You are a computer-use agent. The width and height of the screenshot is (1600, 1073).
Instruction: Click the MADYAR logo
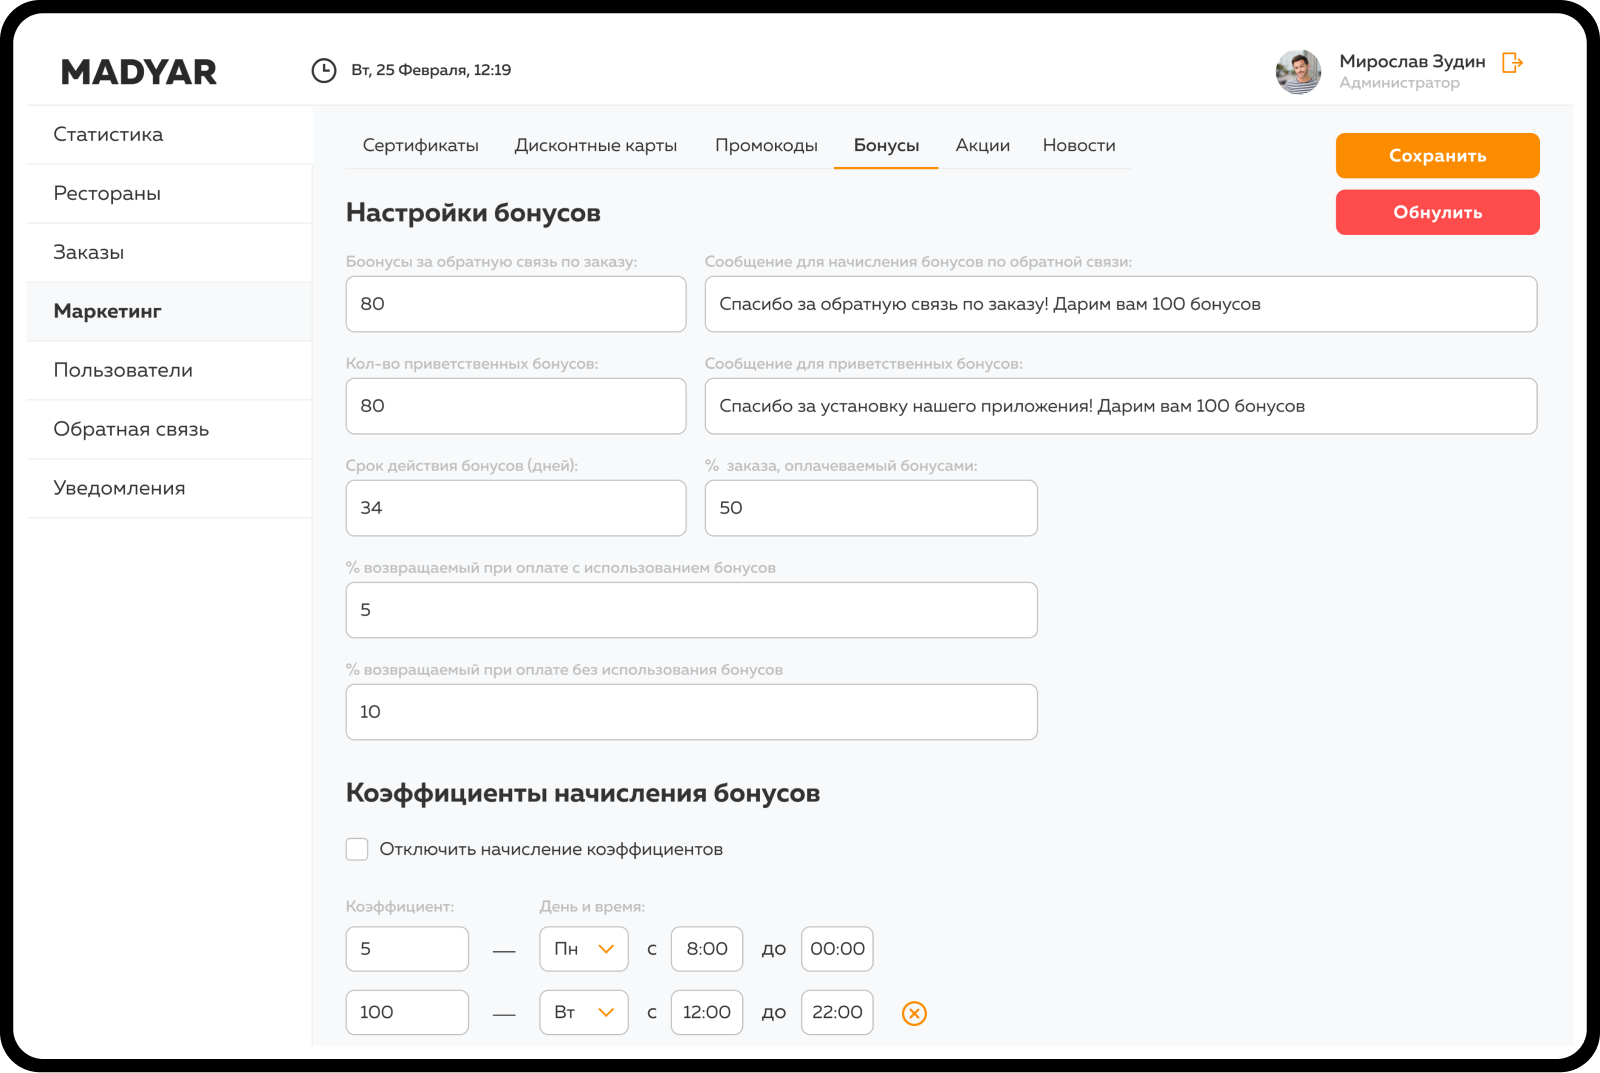pos(139,72)
